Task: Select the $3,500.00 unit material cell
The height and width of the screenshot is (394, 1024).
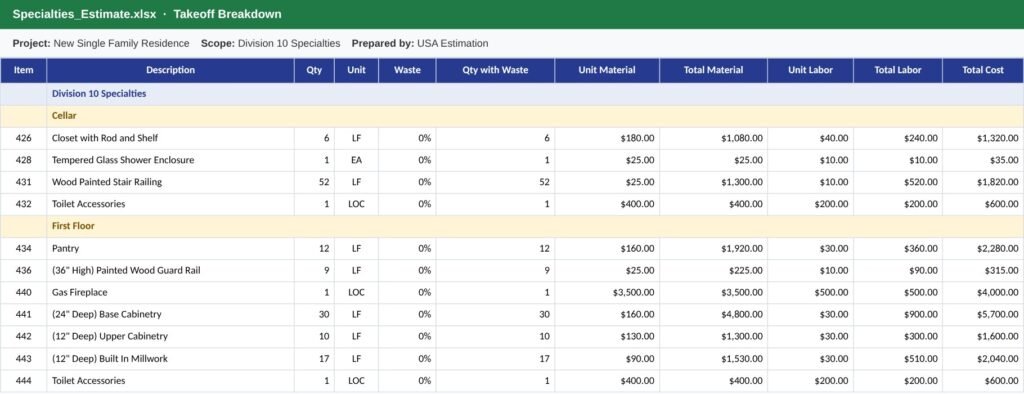Action: (x=607, y=292)
